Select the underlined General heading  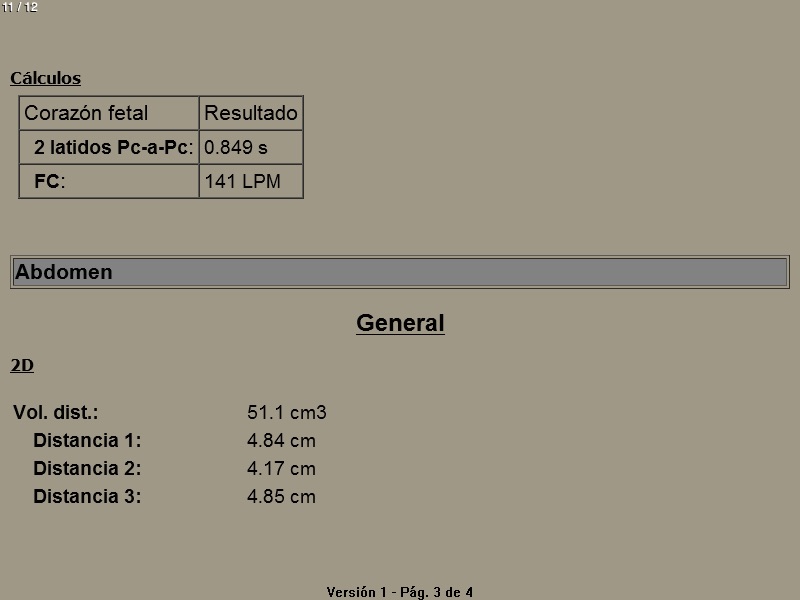point(400,323)
